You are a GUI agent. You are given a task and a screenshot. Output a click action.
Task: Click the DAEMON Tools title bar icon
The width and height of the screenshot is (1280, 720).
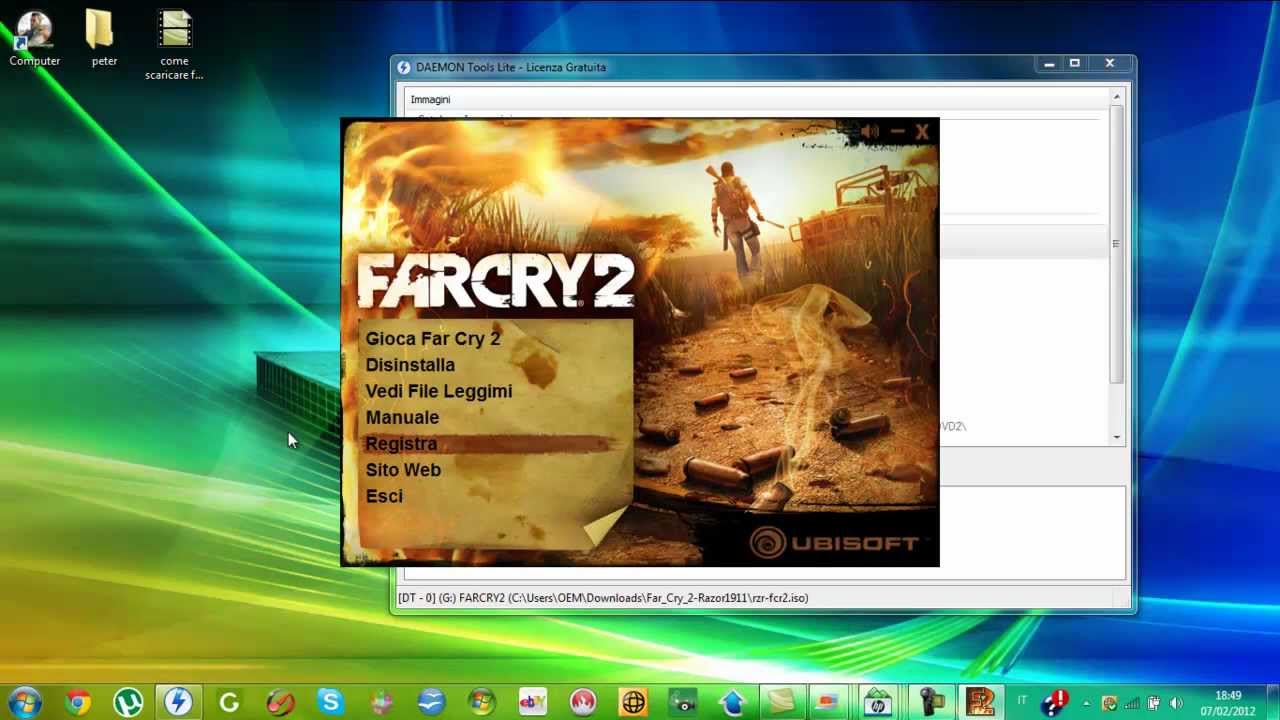click(x=404, y=67)
